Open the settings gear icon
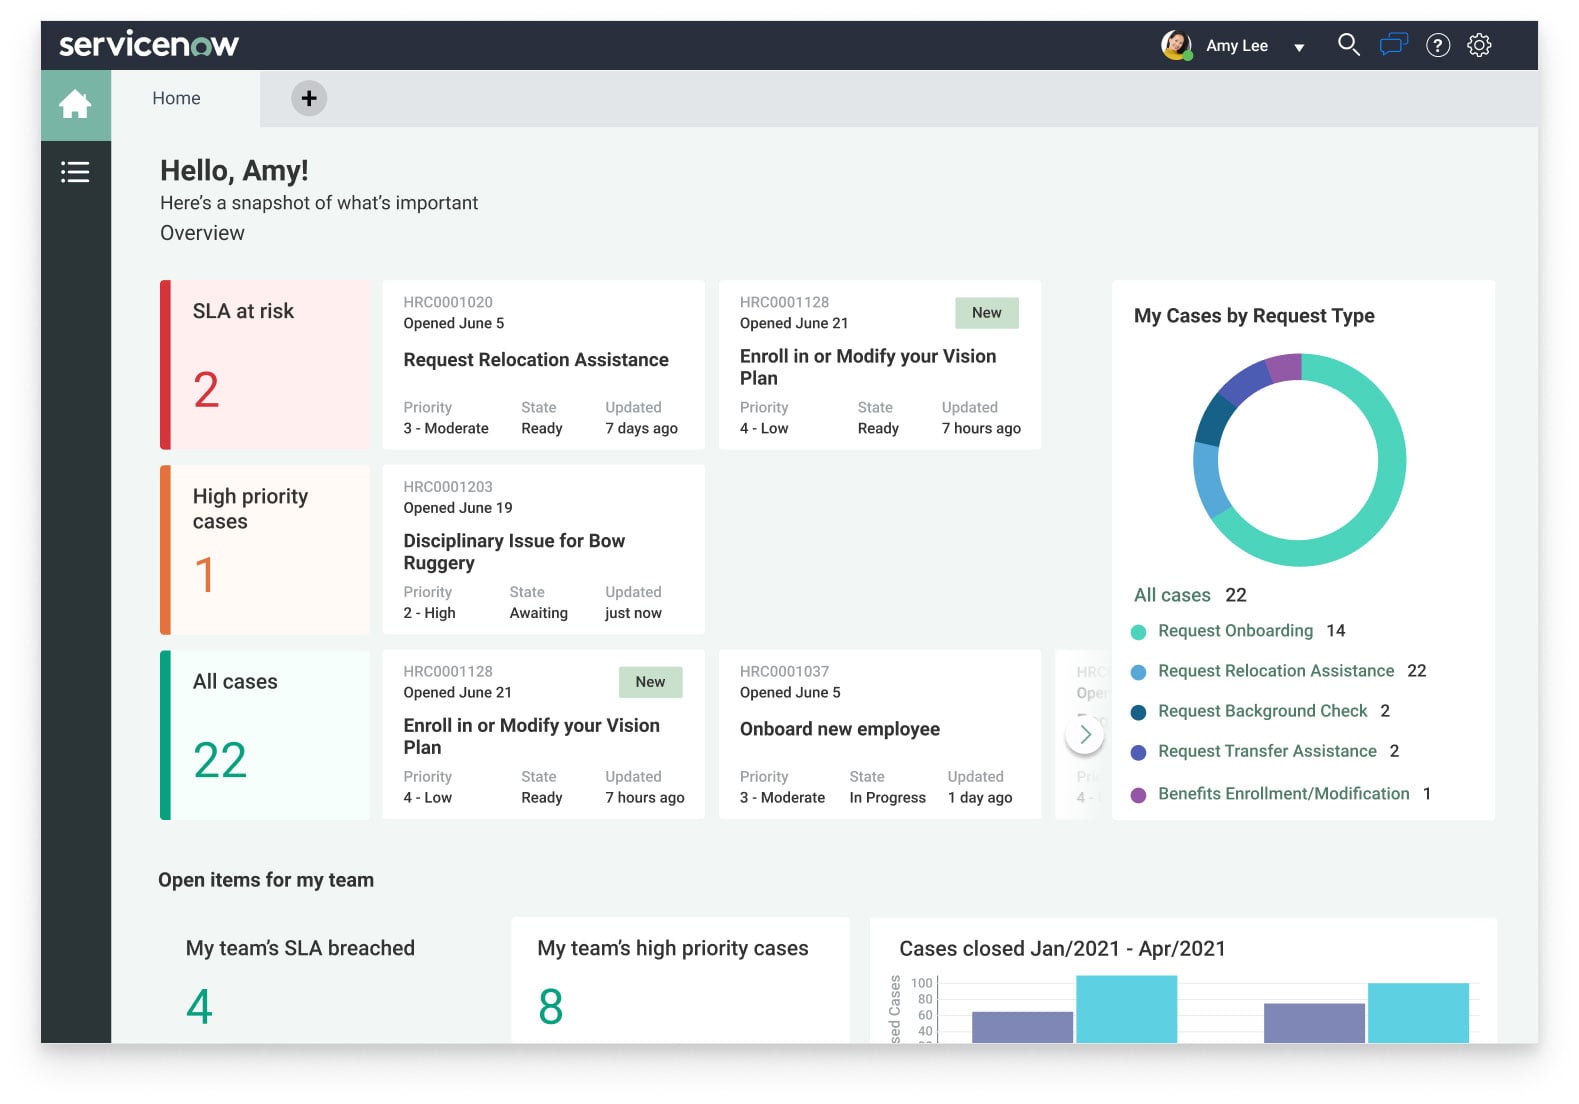 pos(1479,45)
